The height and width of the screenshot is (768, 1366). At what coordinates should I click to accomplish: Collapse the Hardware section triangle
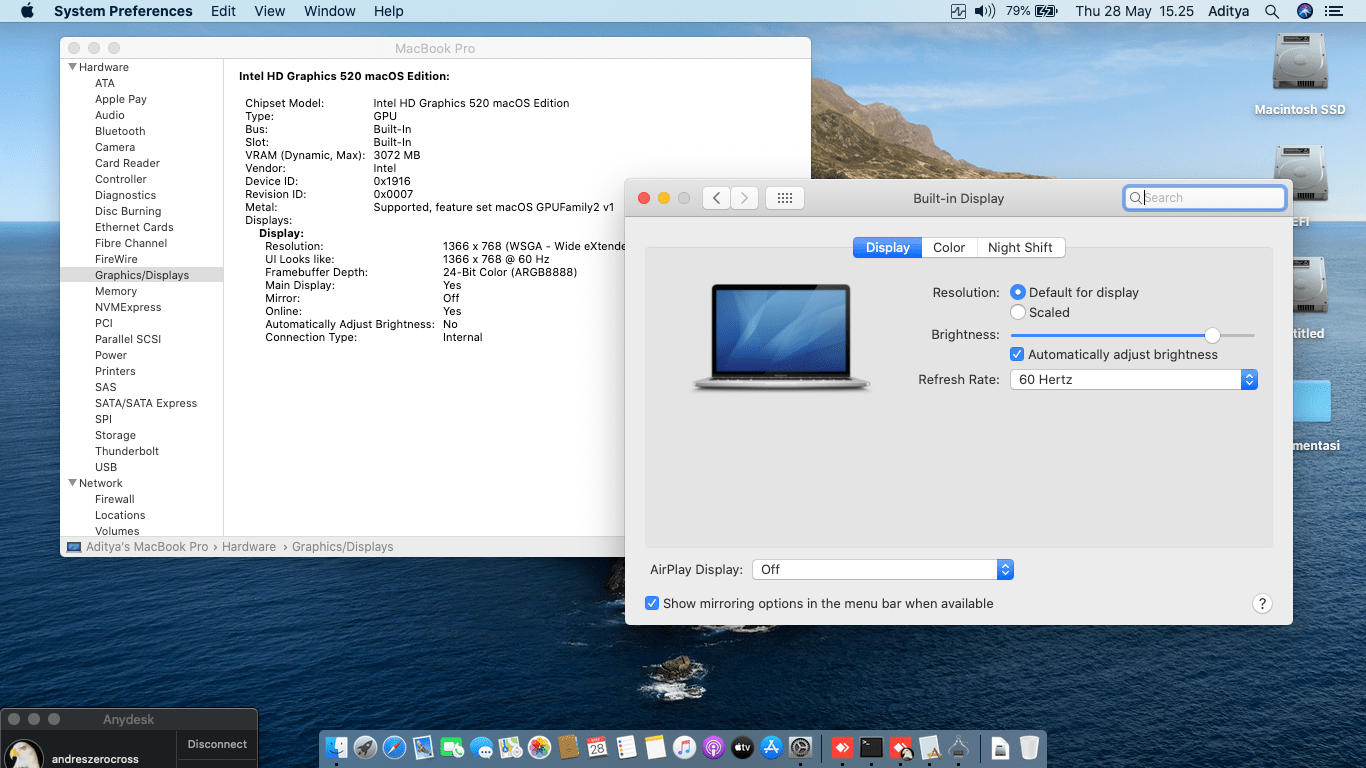click(x=72, y=67)
